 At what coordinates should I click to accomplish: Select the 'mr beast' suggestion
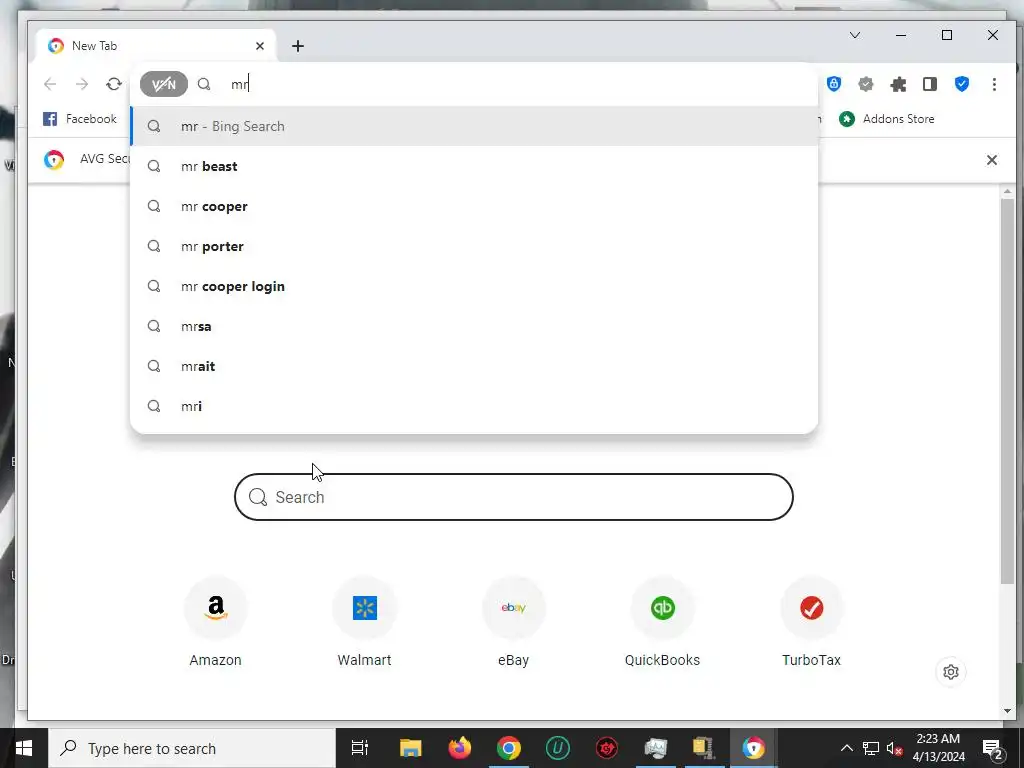coord(474,167)
